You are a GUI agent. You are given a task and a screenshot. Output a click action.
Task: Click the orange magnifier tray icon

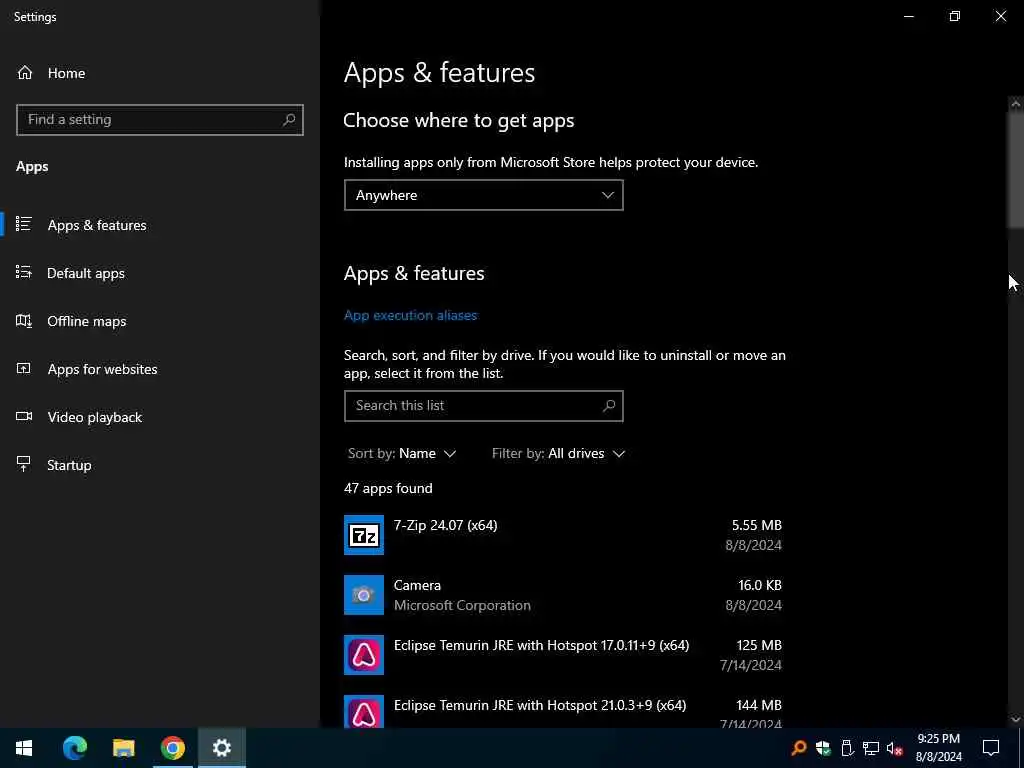pyautogui.click(x=799, y=748)
